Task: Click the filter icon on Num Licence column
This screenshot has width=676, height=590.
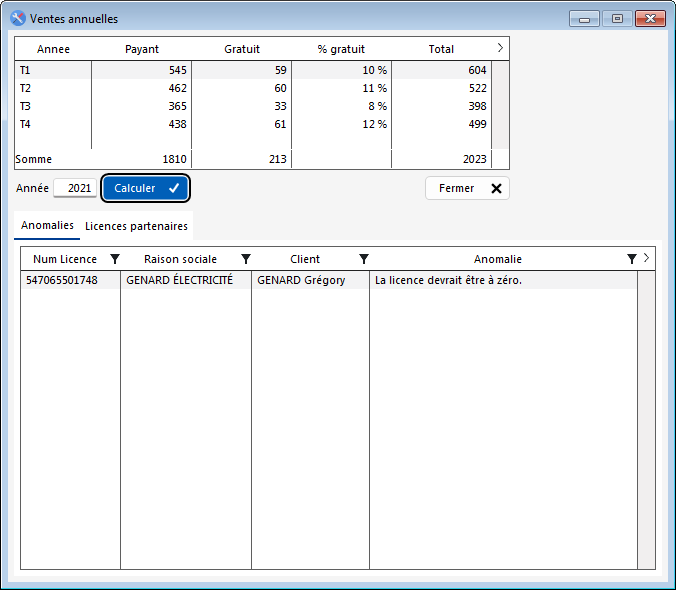Action: [114, 259]
